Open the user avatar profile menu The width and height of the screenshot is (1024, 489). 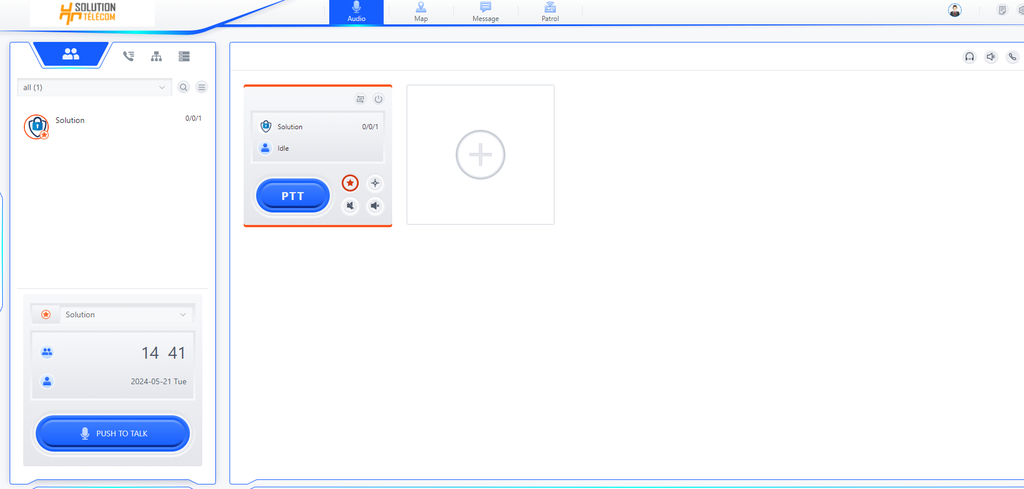pyautogui.click(x=955, y=11)
